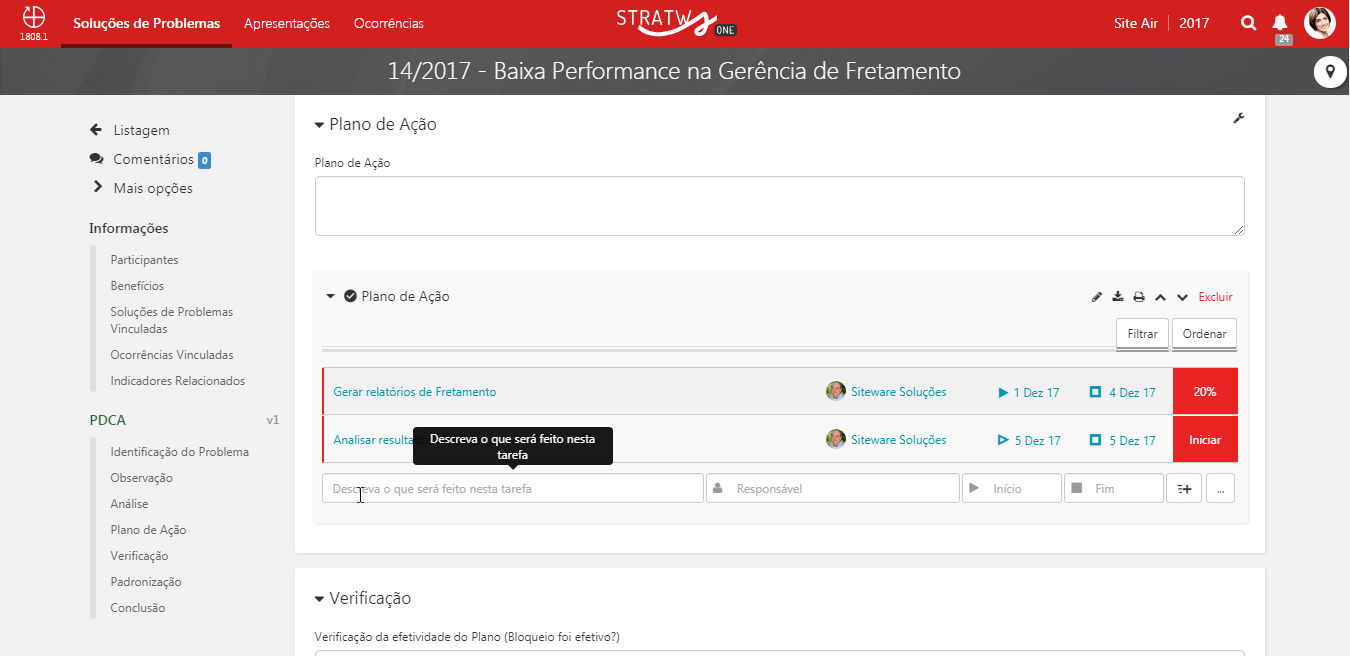This screenshot has width=1350, height=656.
Task: Click the add task list-plus button
Action: click(x=1184, y=488)
